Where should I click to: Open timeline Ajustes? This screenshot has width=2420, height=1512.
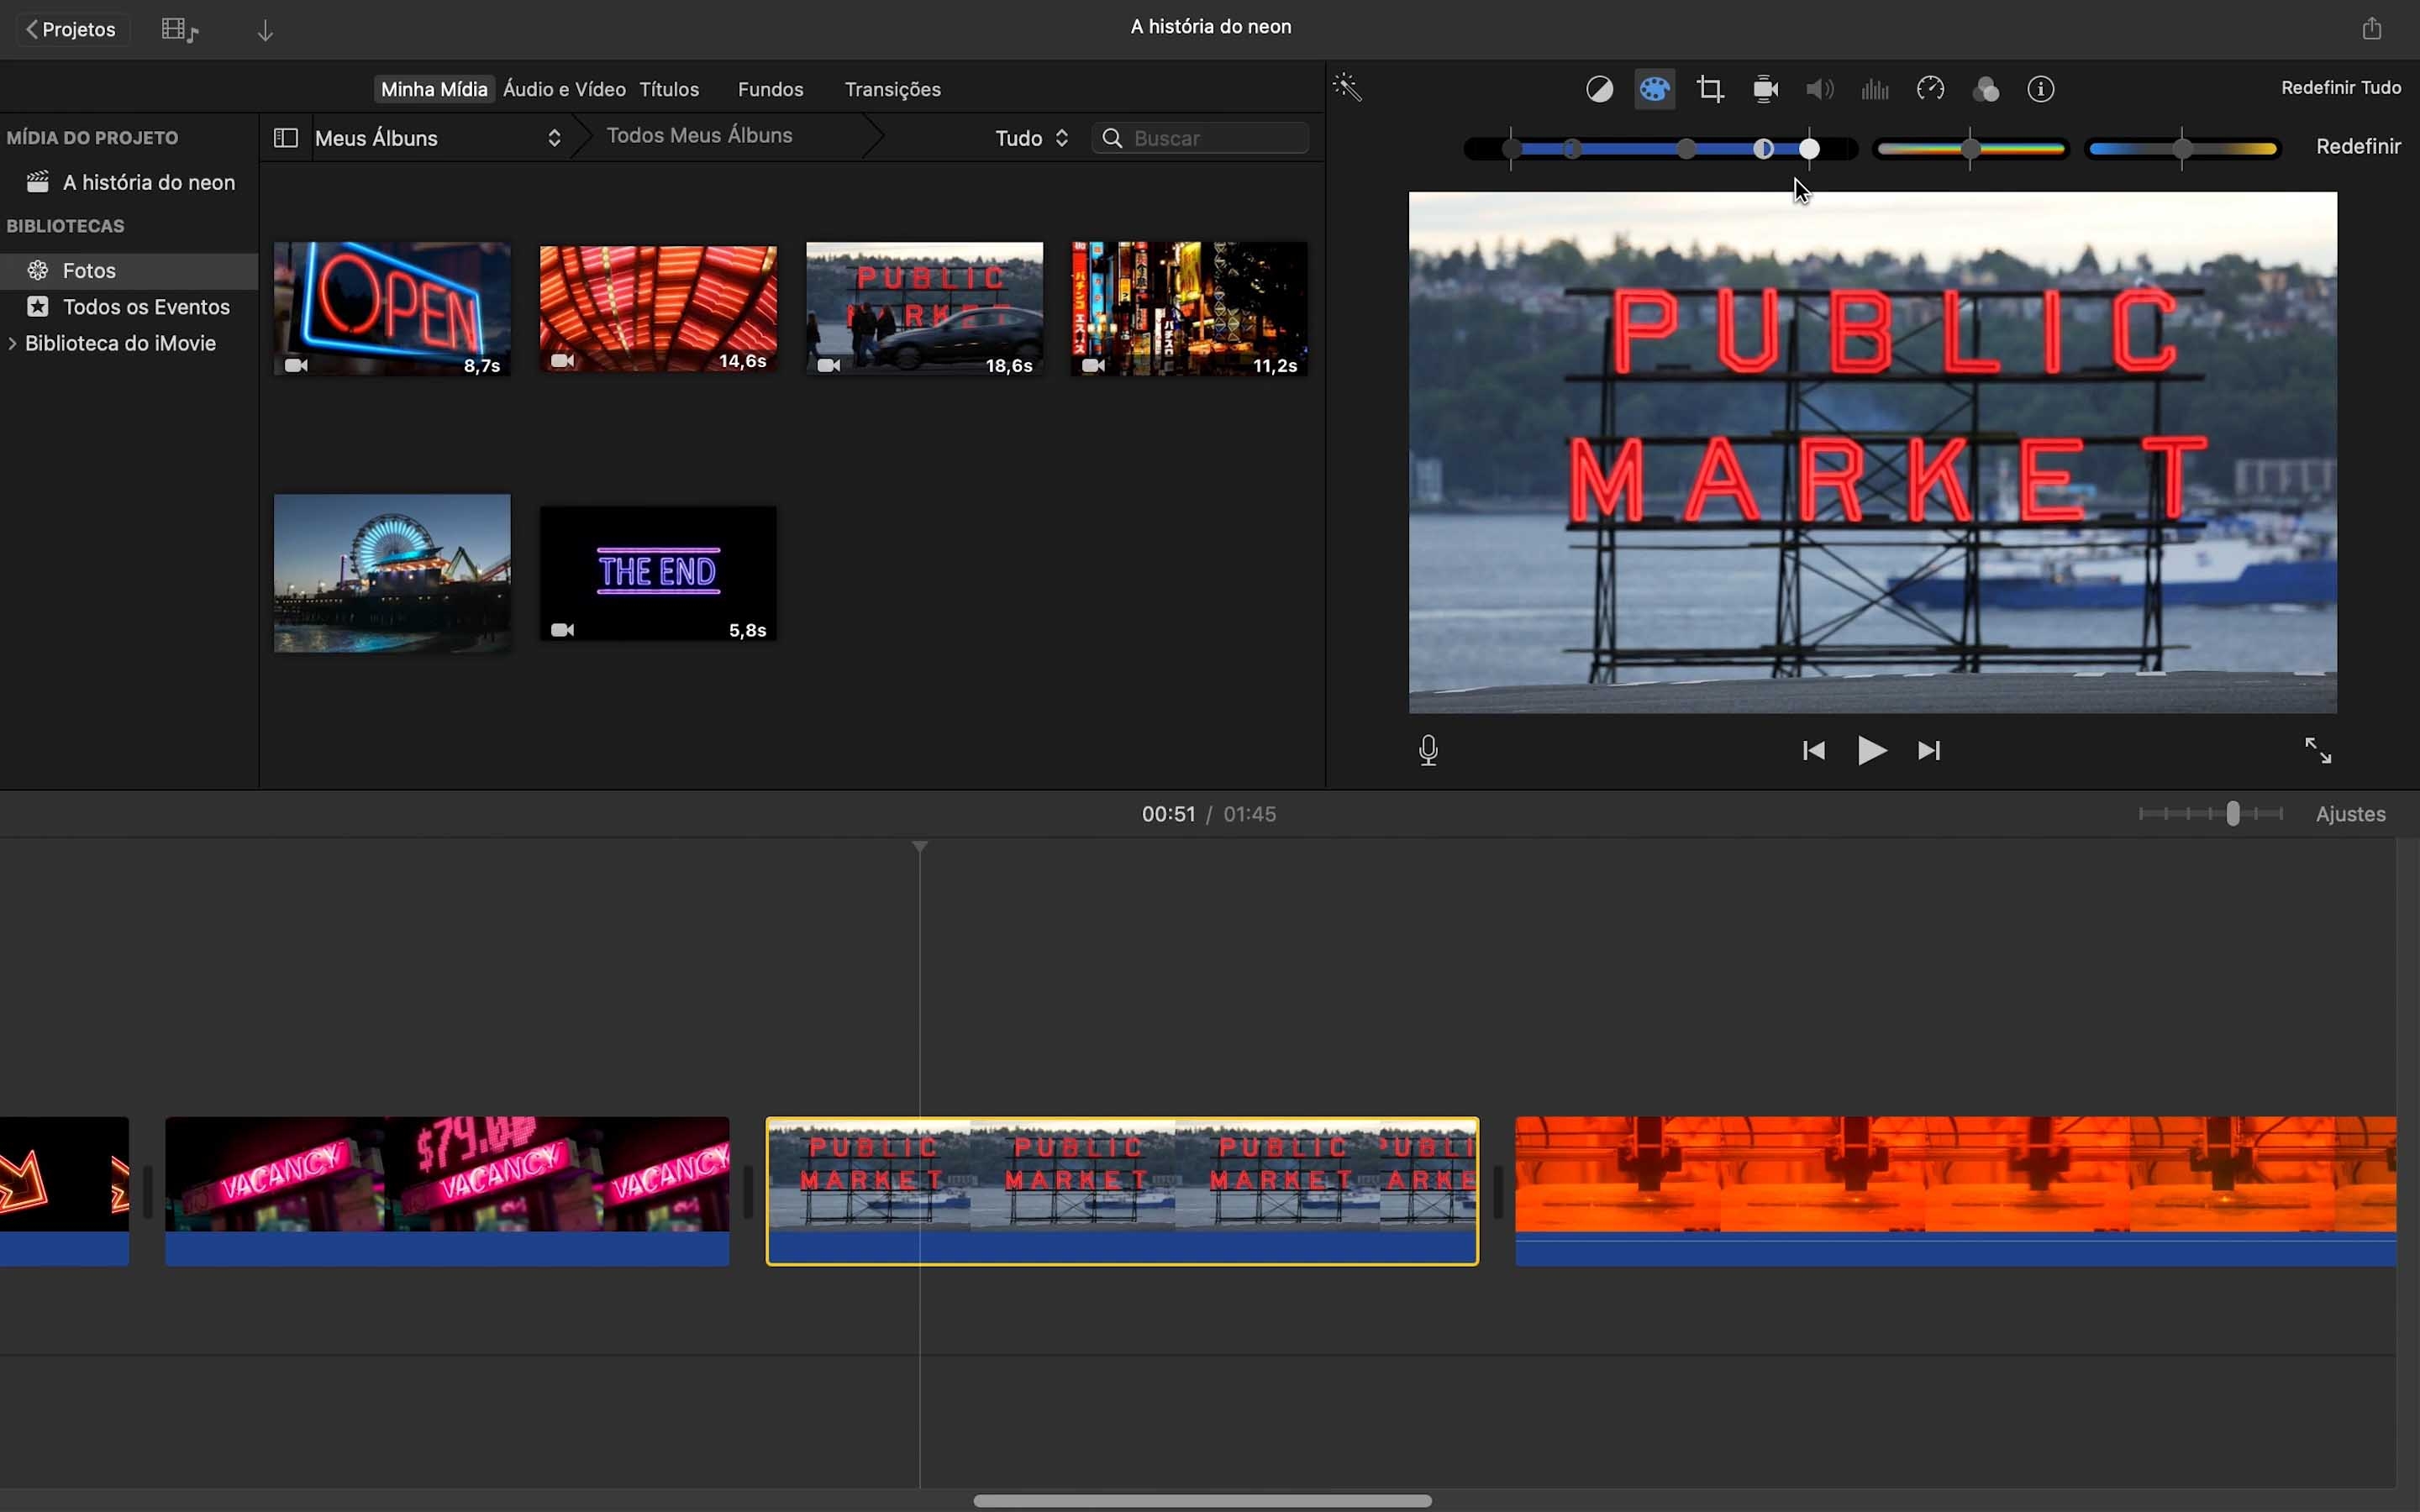click(2350, 814)
